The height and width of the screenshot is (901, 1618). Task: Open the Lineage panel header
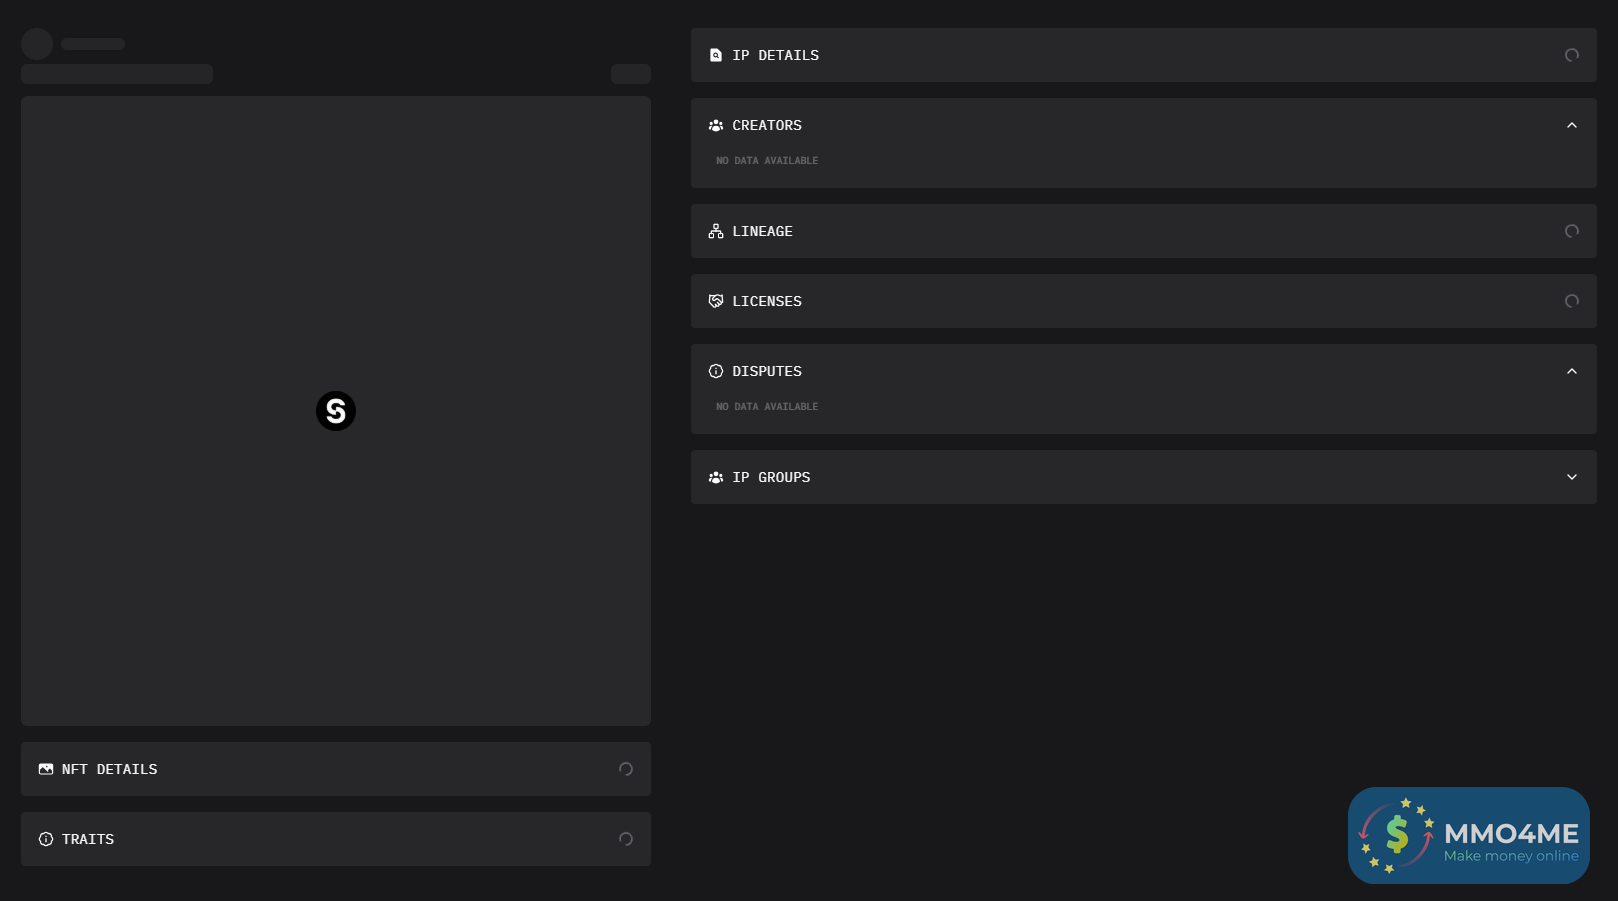click(1143, 231)
